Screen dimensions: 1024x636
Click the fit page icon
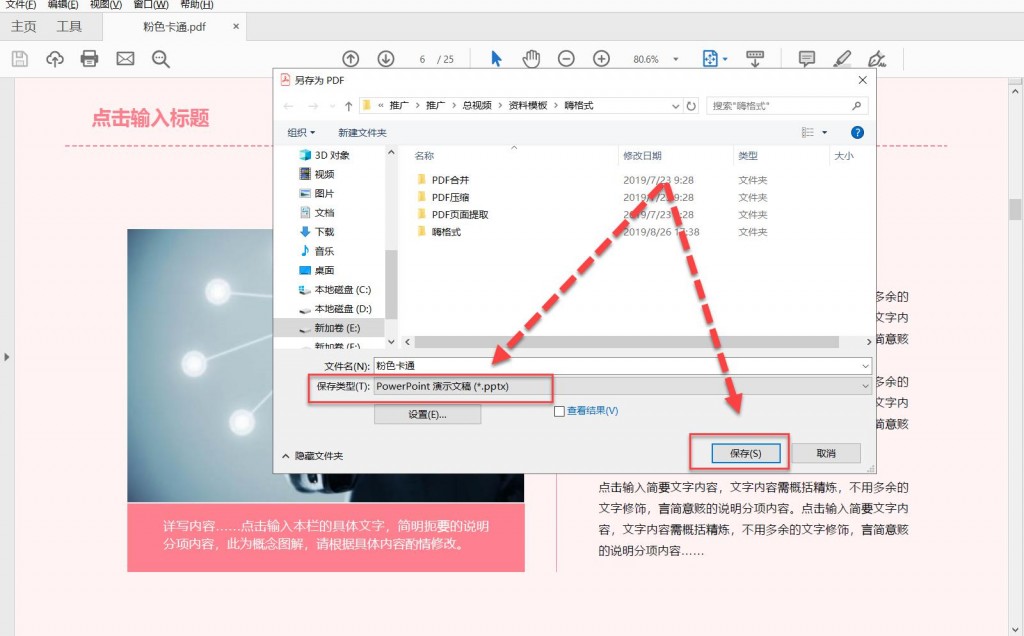click(x=710, y=59)
